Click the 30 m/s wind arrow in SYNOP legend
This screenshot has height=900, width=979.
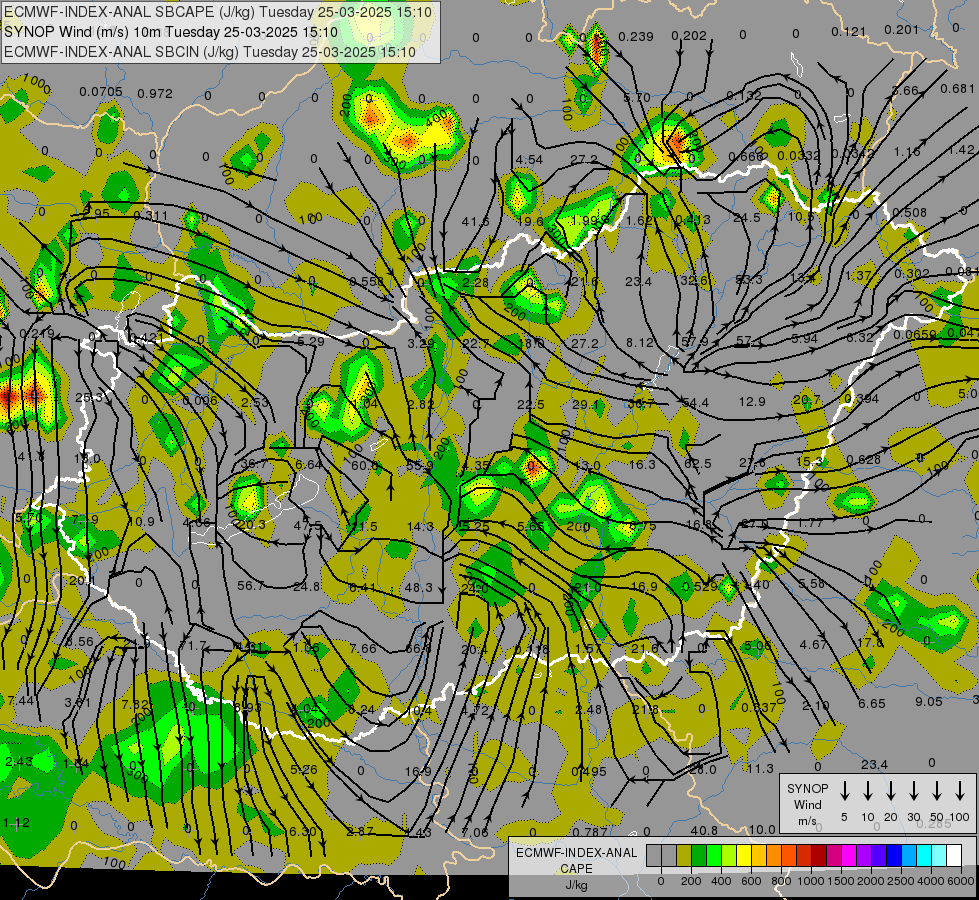coord(913,791)
